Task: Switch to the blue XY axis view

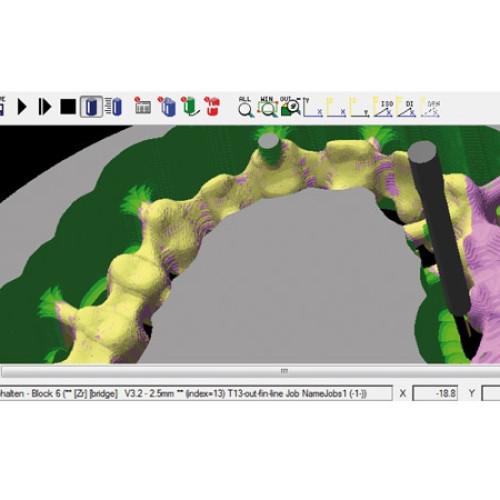Action: click(x=313, y=107)
